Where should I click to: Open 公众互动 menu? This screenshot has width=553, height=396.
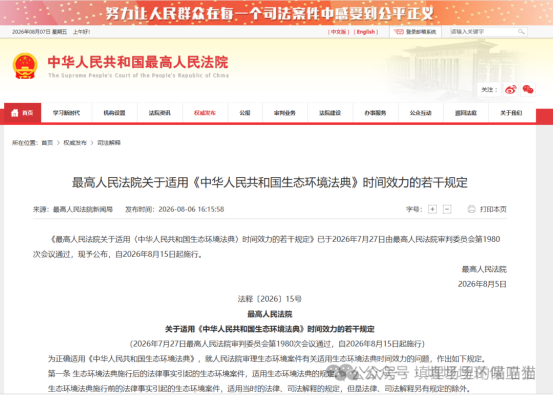420,113
